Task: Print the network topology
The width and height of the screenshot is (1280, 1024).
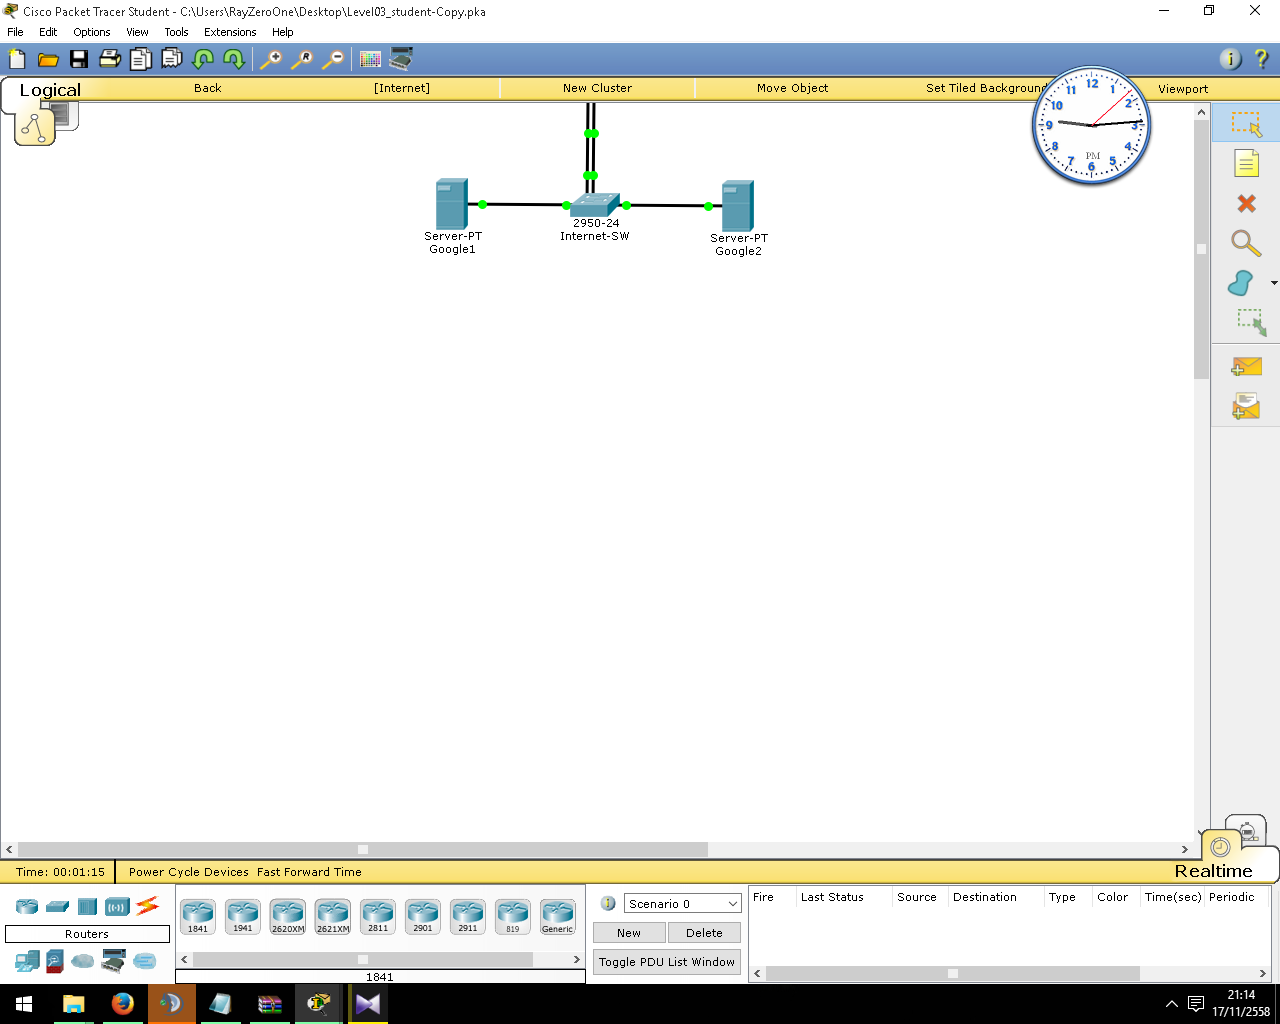Action: [110, 59]
